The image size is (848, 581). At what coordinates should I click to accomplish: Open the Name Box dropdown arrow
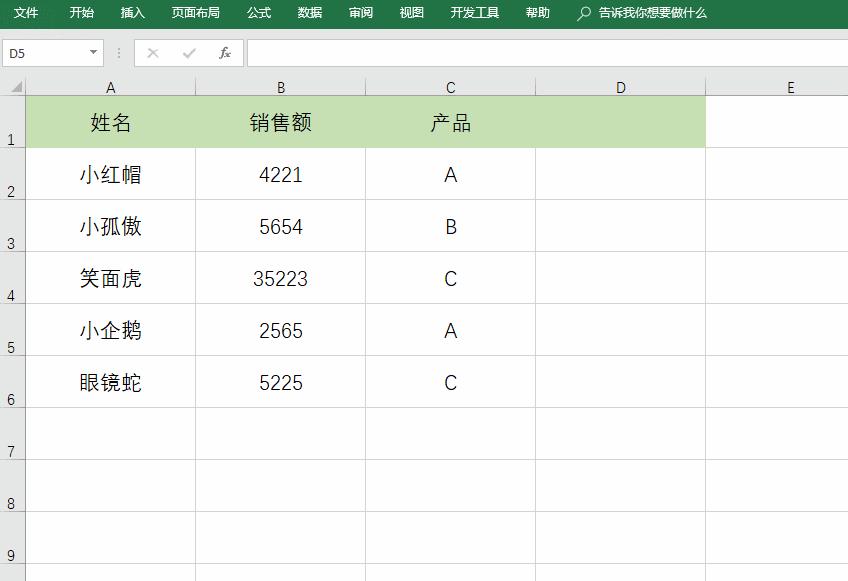coord(95,52)
